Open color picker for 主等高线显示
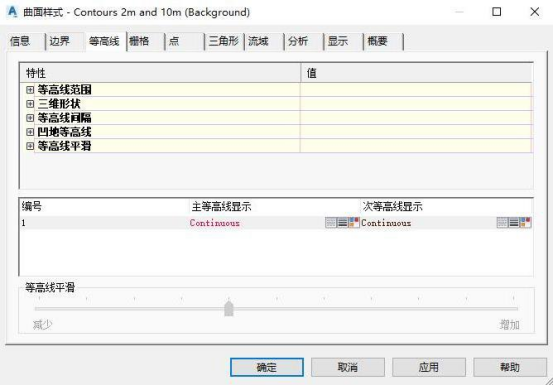This screenshot has width=554, height=385. (x=354, y=223)
